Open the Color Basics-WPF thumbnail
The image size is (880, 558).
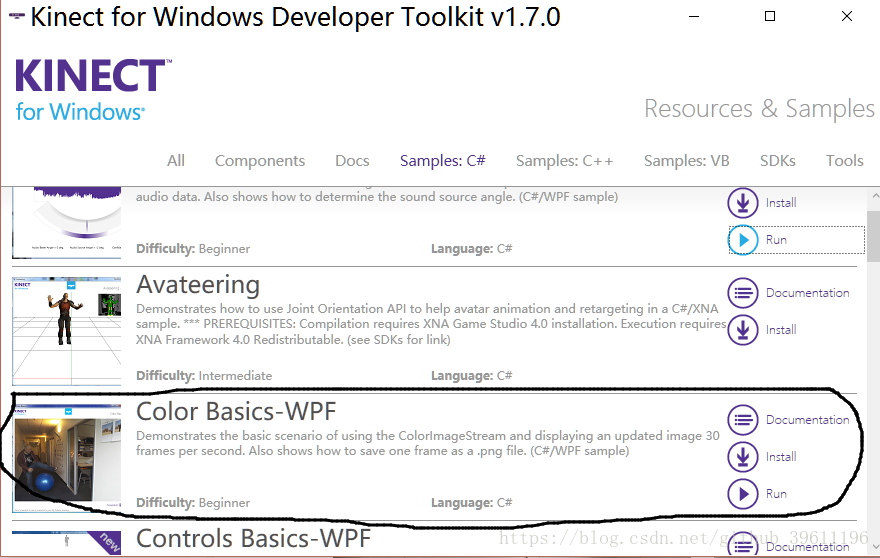(x=67, y=458)
